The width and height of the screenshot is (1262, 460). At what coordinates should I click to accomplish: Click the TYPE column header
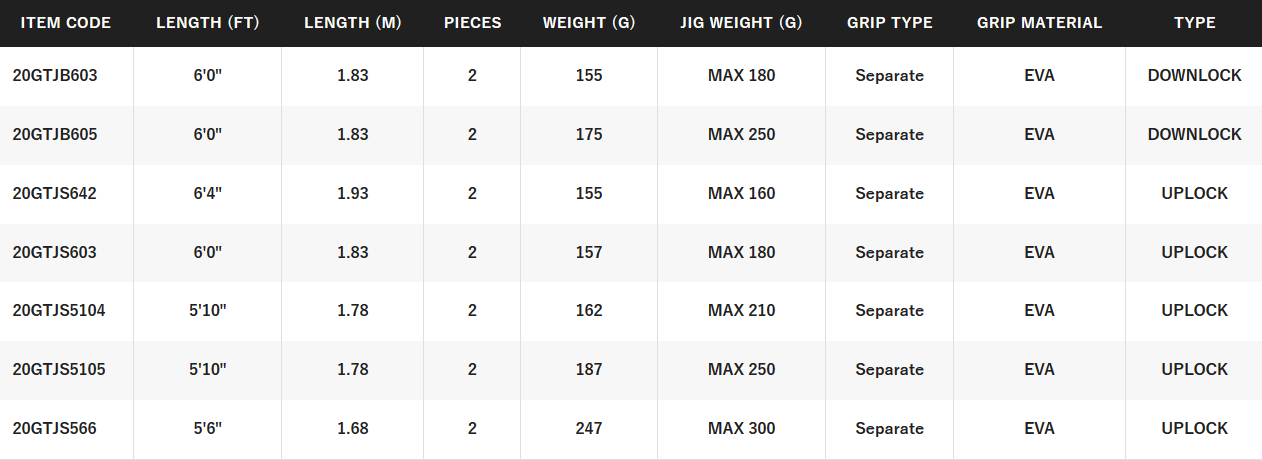coord(1195,23)
